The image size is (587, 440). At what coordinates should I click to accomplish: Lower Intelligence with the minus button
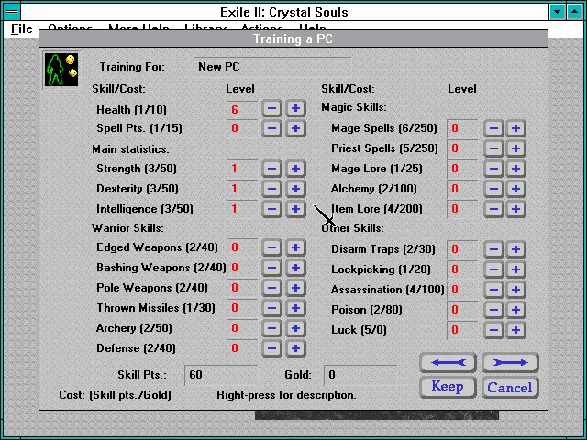point(272,209)
